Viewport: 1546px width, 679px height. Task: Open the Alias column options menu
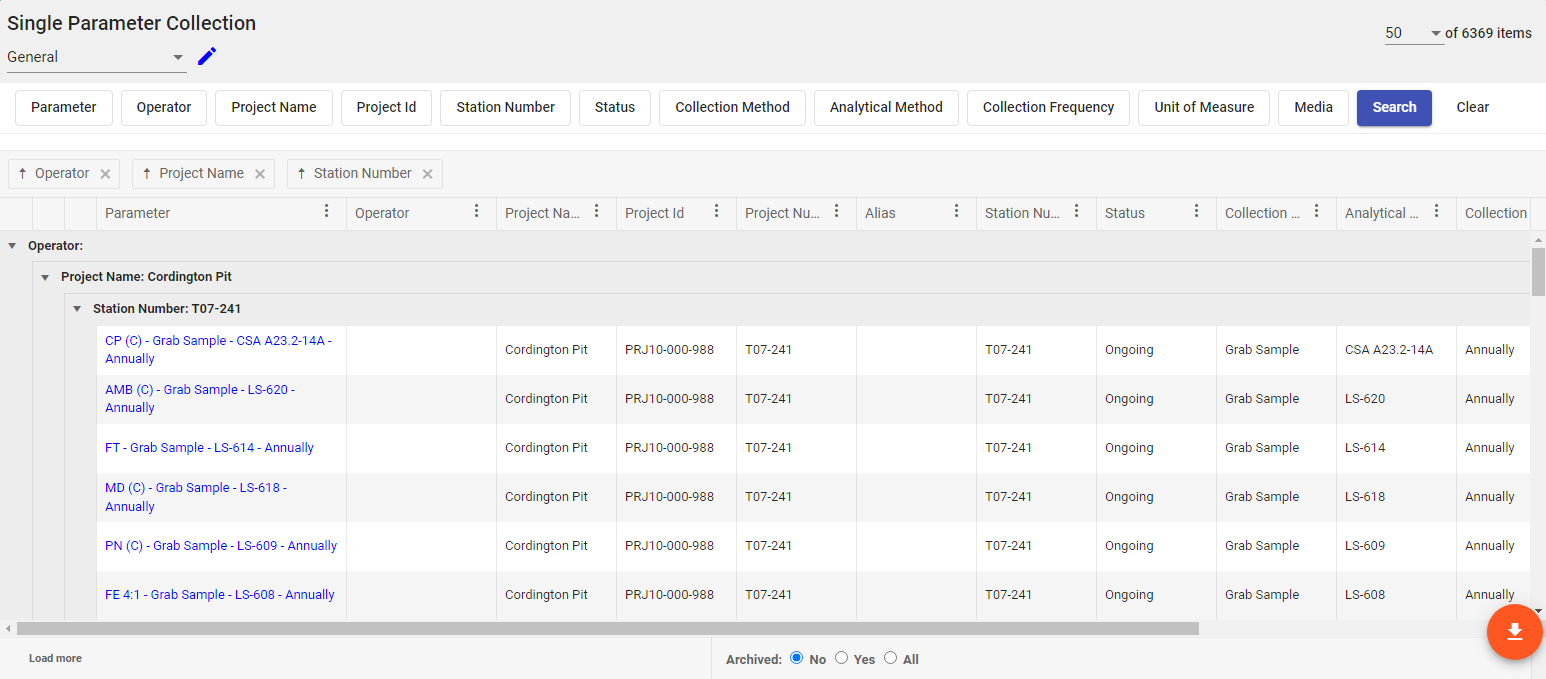956,212
